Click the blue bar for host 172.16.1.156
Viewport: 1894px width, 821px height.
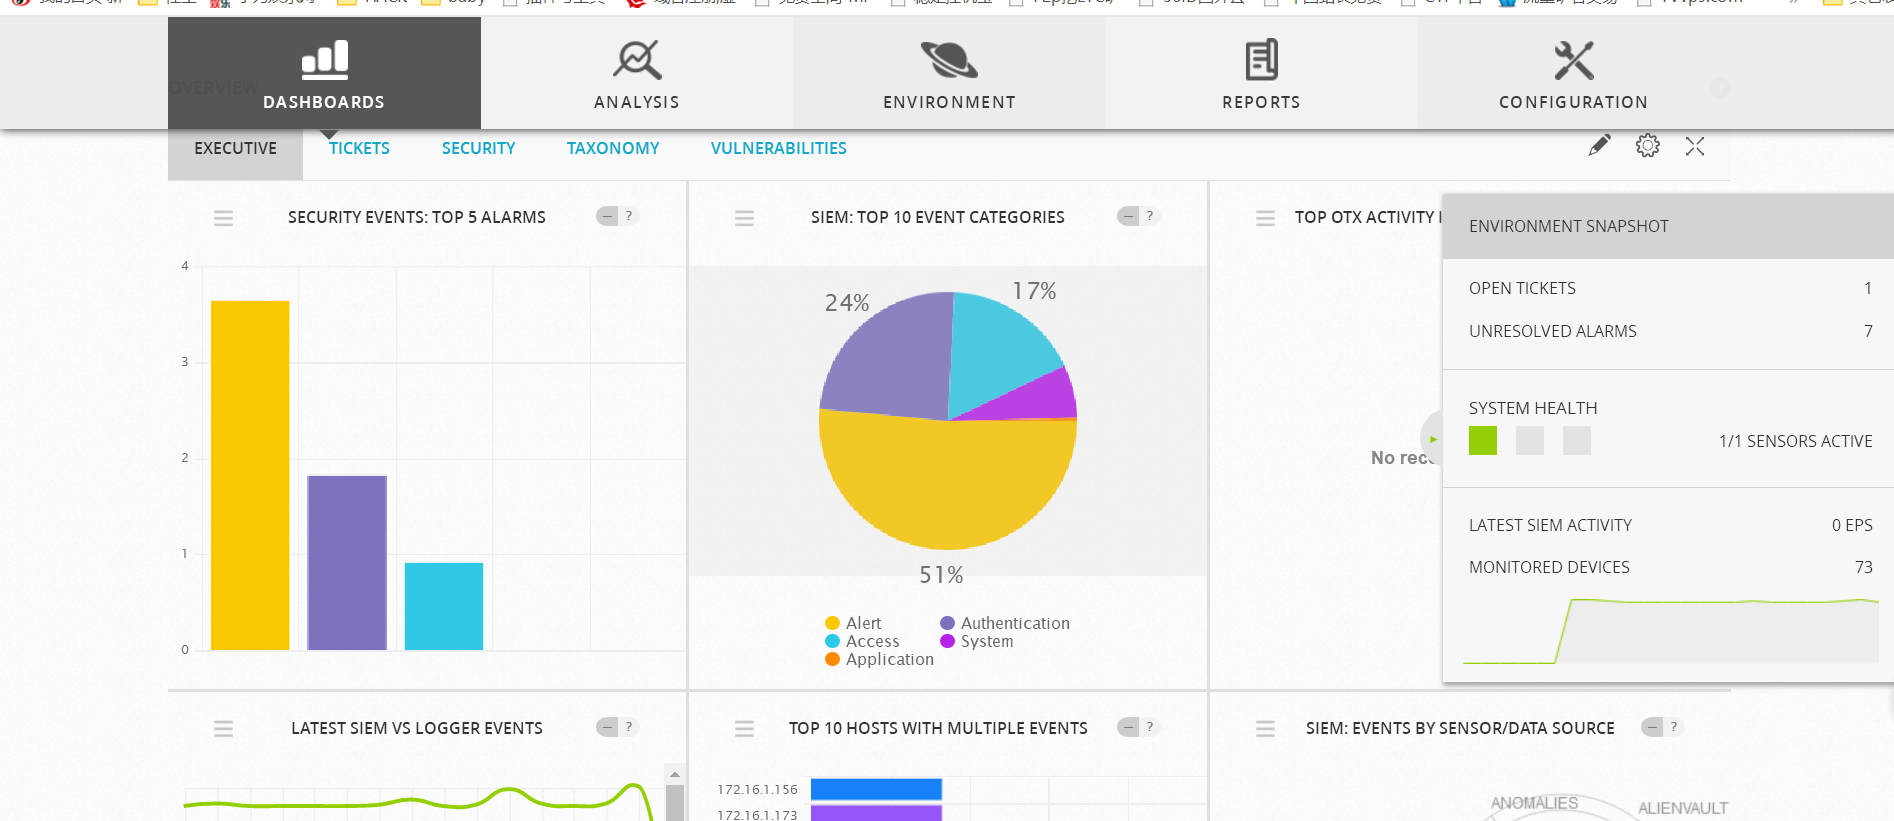(x=876, y=789)
